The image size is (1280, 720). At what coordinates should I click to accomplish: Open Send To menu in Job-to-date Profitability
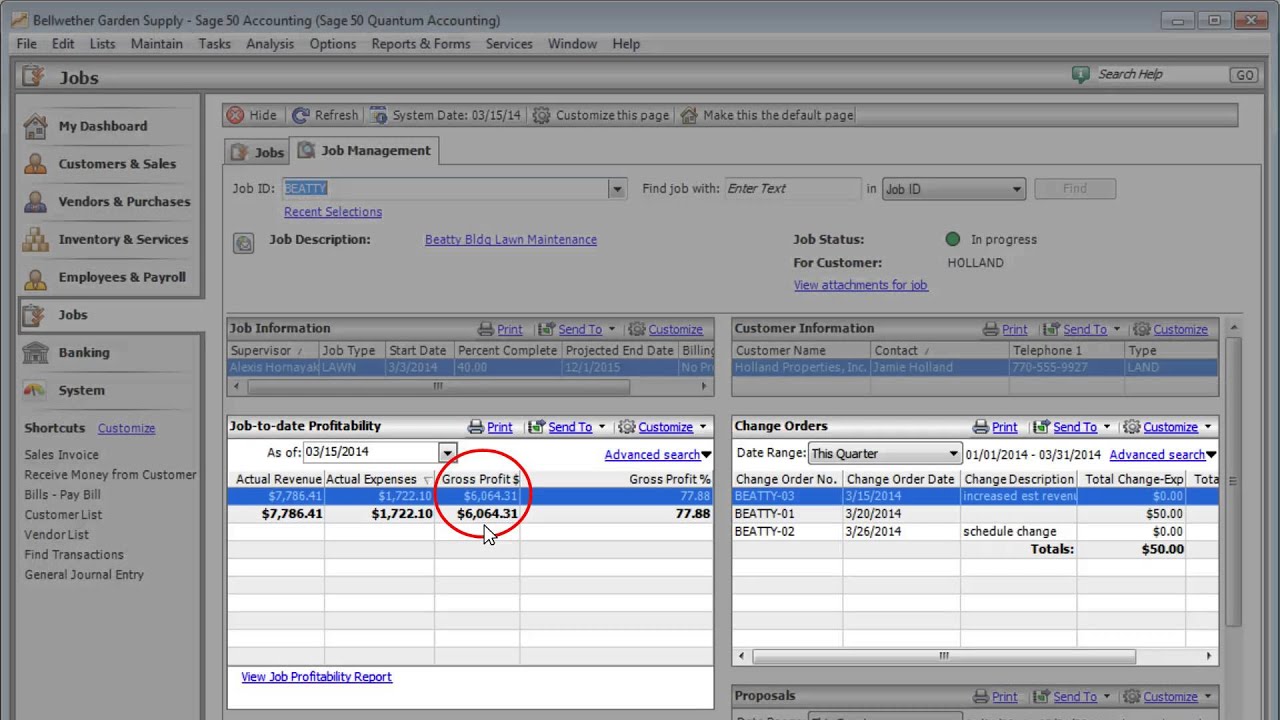pos(567,427)
